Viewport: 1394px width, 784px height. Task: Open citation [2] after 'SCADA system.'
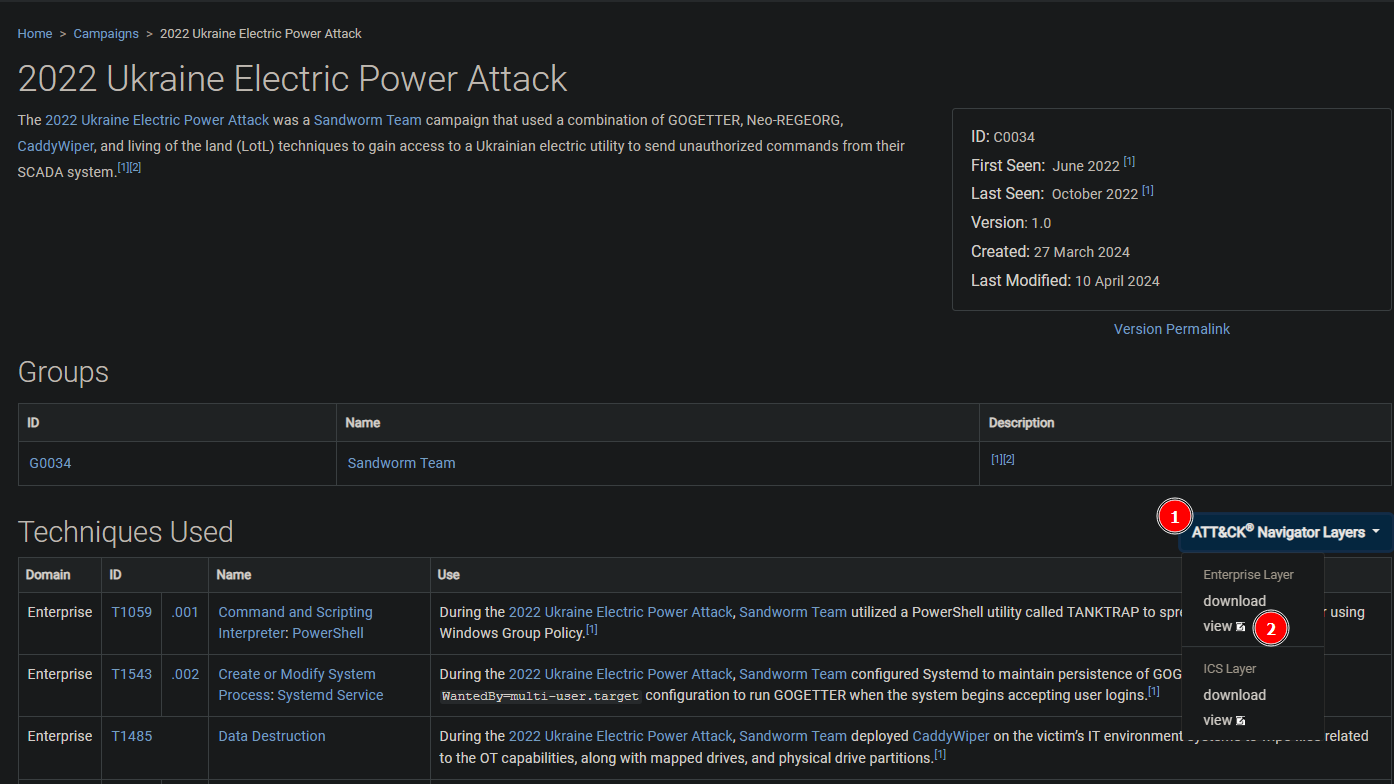(x=135, y=168)
